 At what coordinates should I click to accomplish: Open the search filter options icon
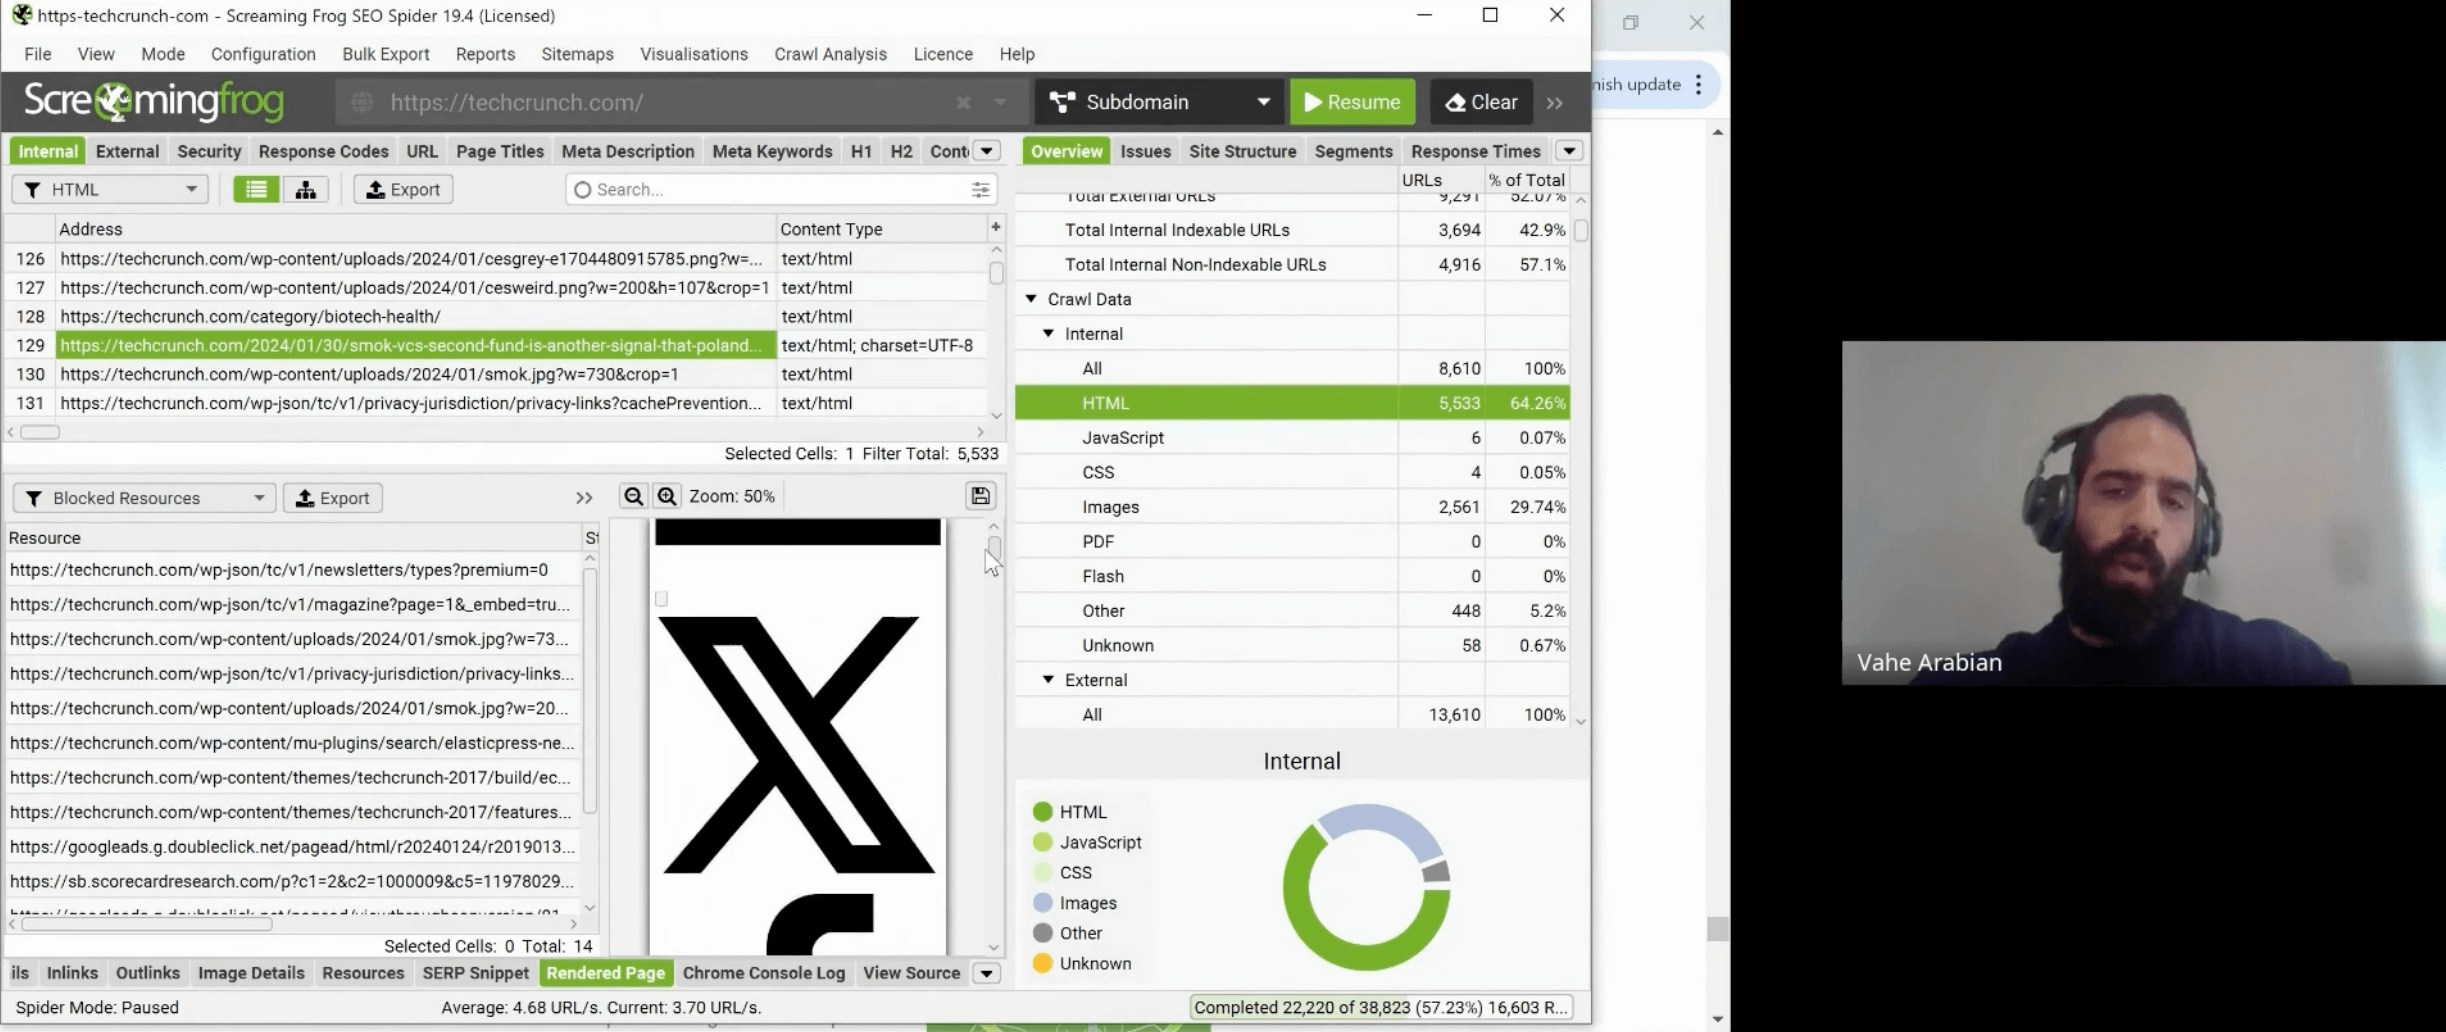pyautogui.click(x=980, y=190)
